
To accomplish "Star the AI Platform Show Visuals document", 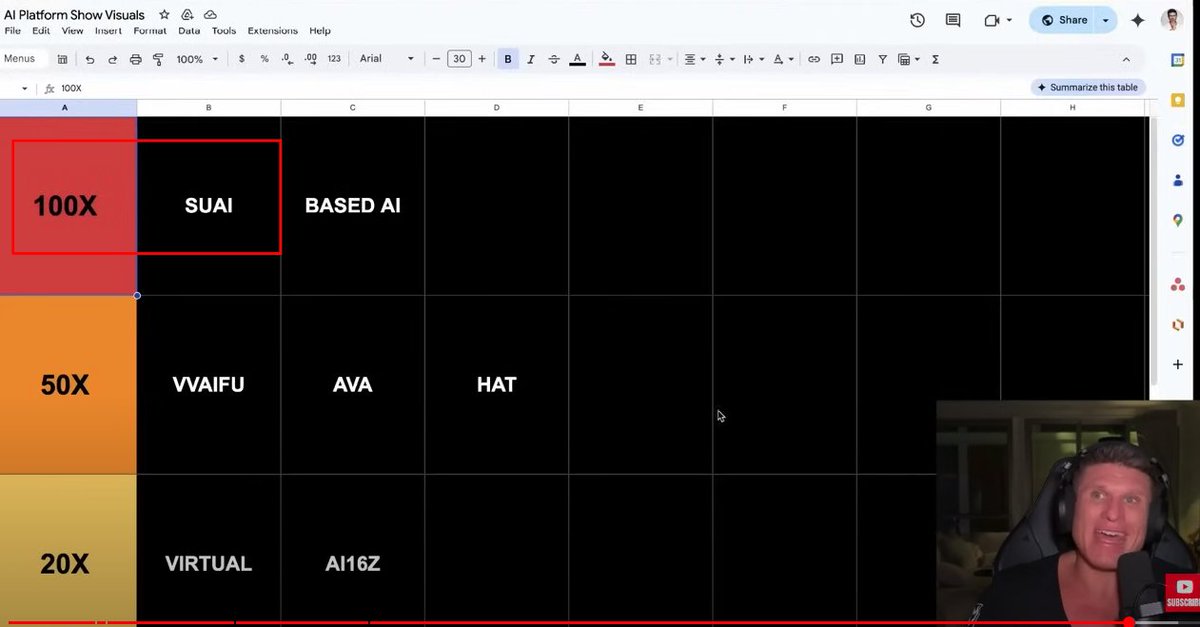I will point(164,15).
